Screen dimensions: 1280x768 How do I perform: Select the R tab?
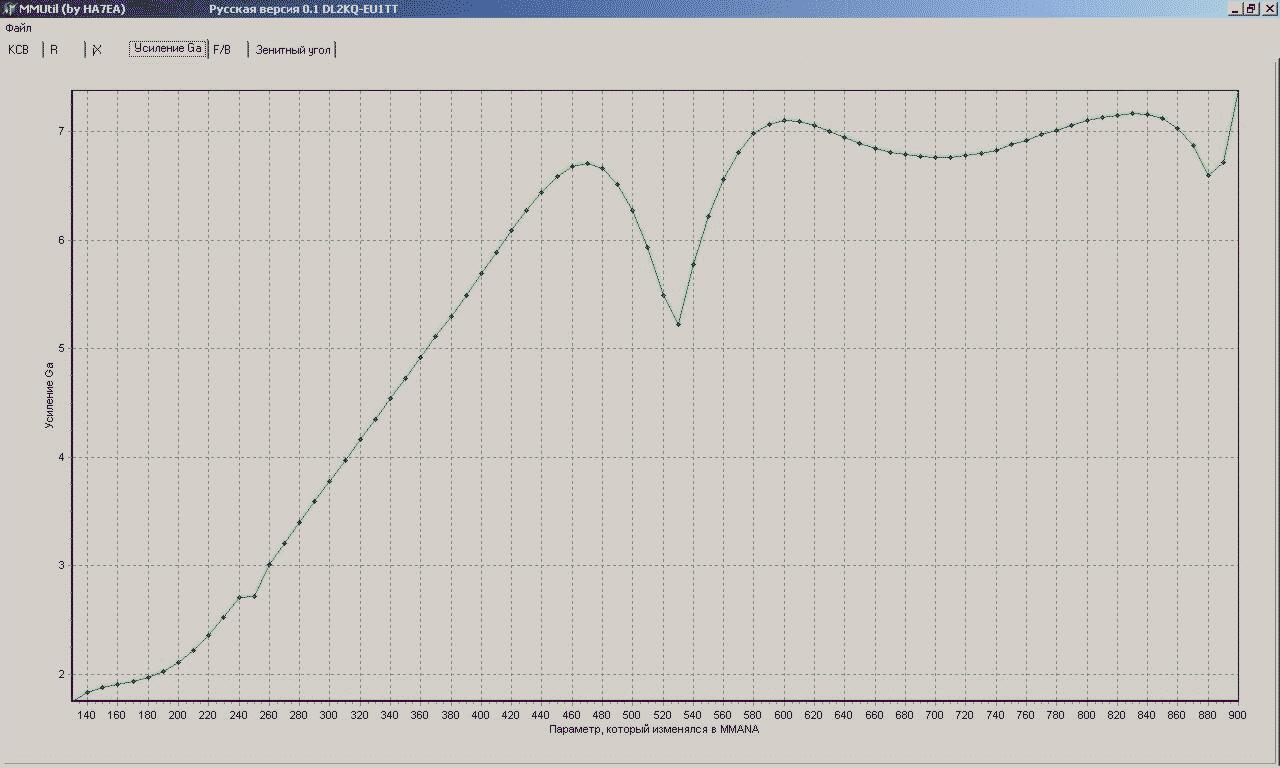click(x=55, y=49)
